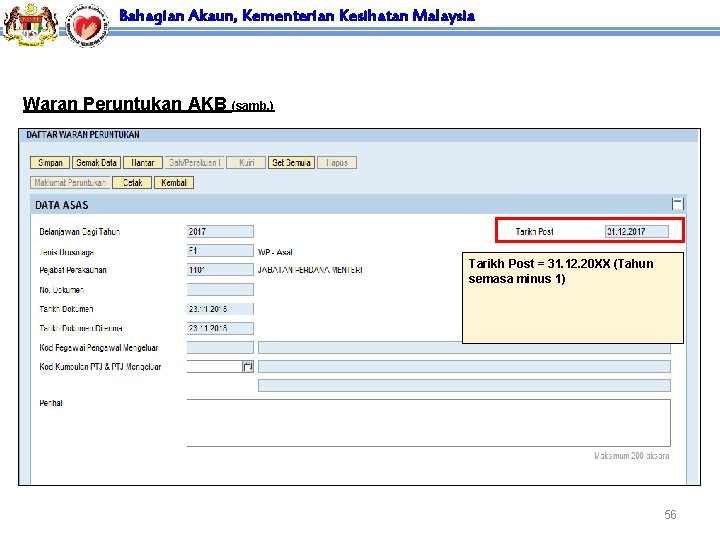
Task: Click the PTJ description field beside lookup
Action: coord(464,366)
